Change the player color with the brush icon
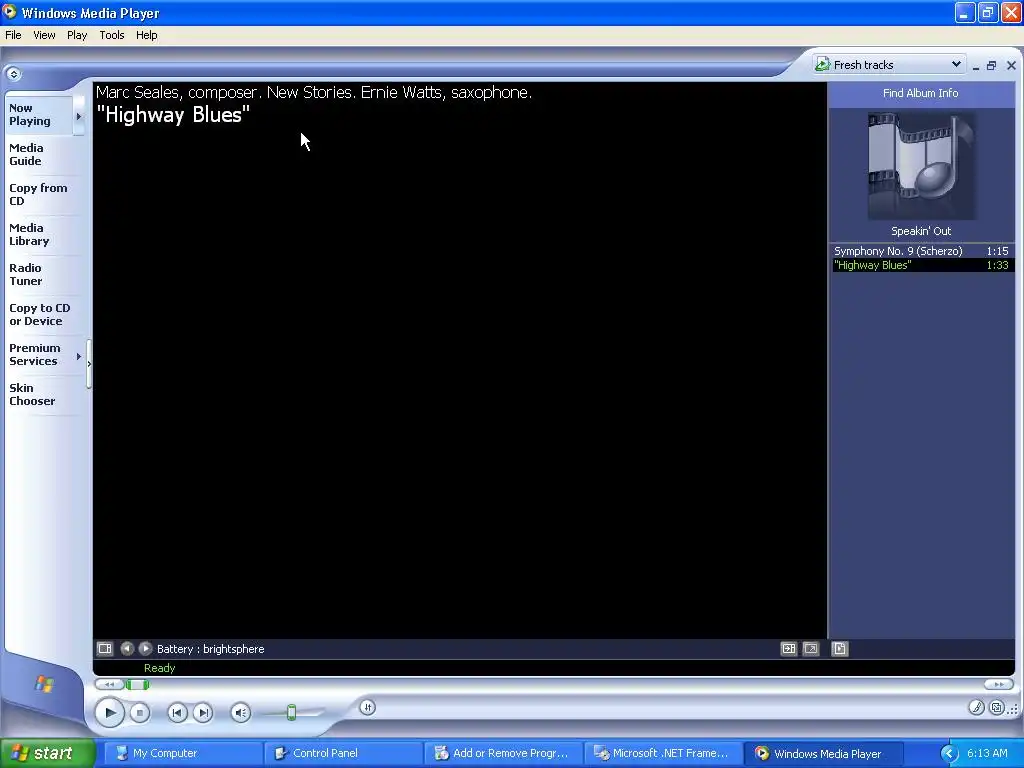Image resolution: width=1024 pixels, height=768 pixels. (976, 707)
